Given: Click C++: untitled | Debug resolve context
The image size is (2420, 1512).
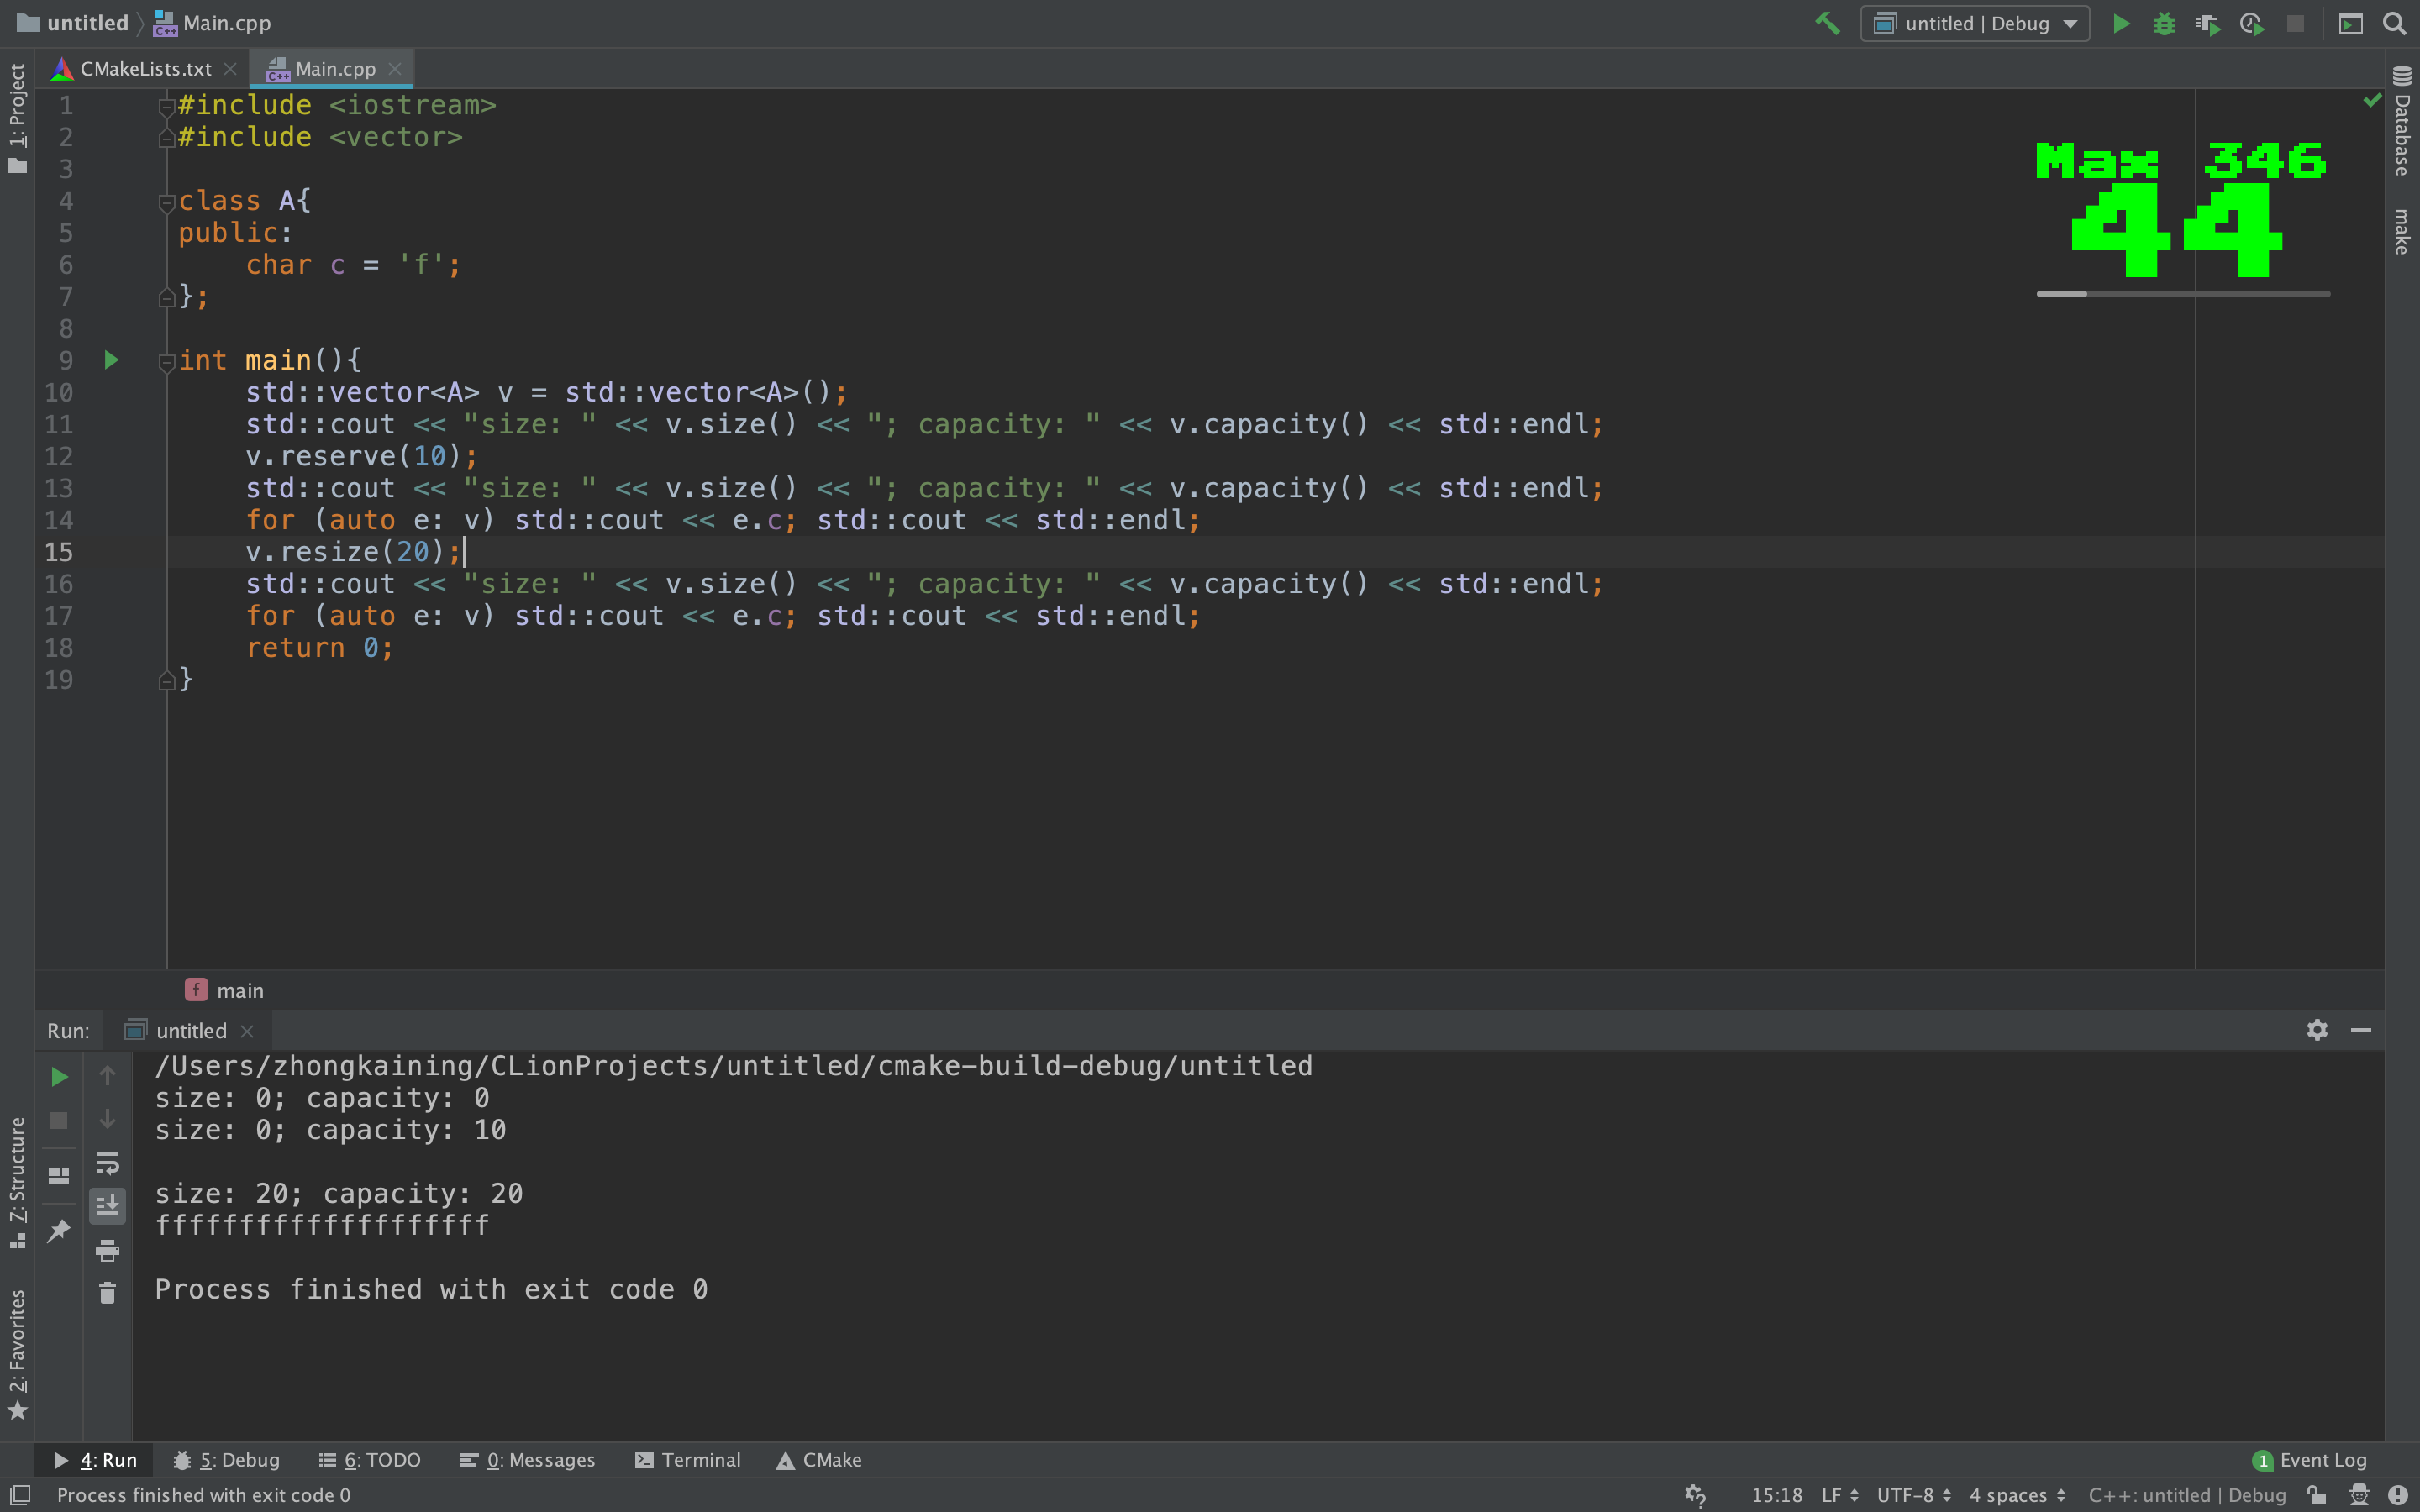Looking at the screenshot, I should (x=2187, y=1495).
